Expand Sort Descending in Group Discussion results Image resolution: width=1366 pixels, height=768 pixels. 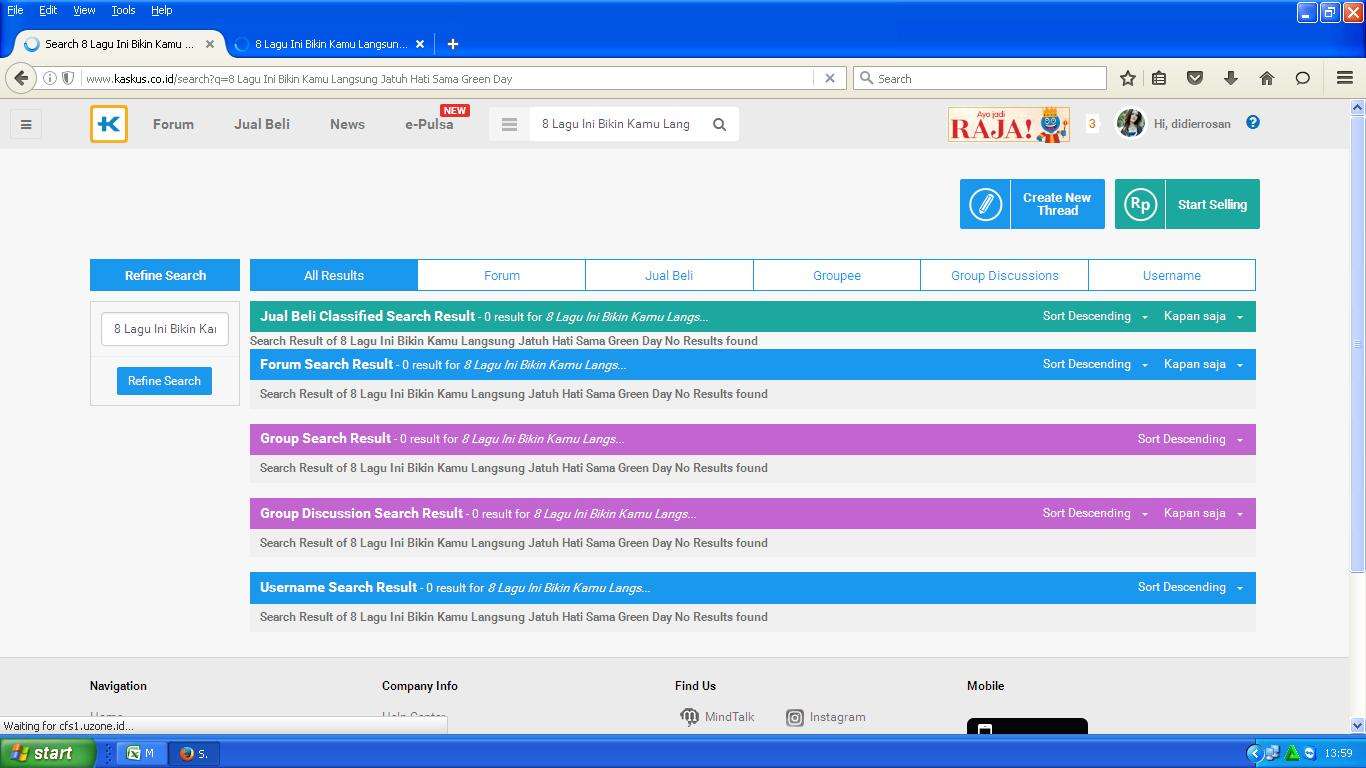[1095, 513]
